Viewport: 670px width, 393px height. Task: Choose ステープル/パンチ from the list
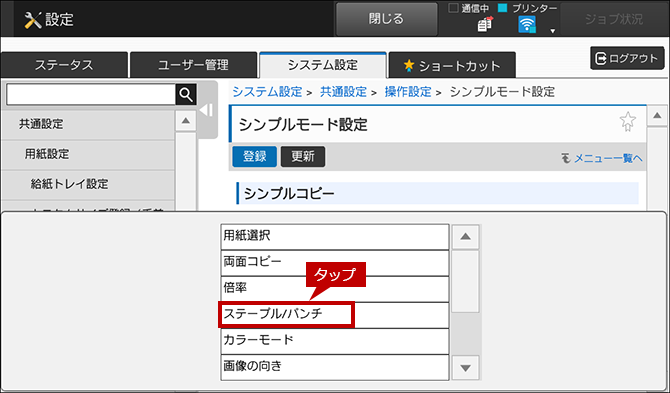click(x=335, y=314)
